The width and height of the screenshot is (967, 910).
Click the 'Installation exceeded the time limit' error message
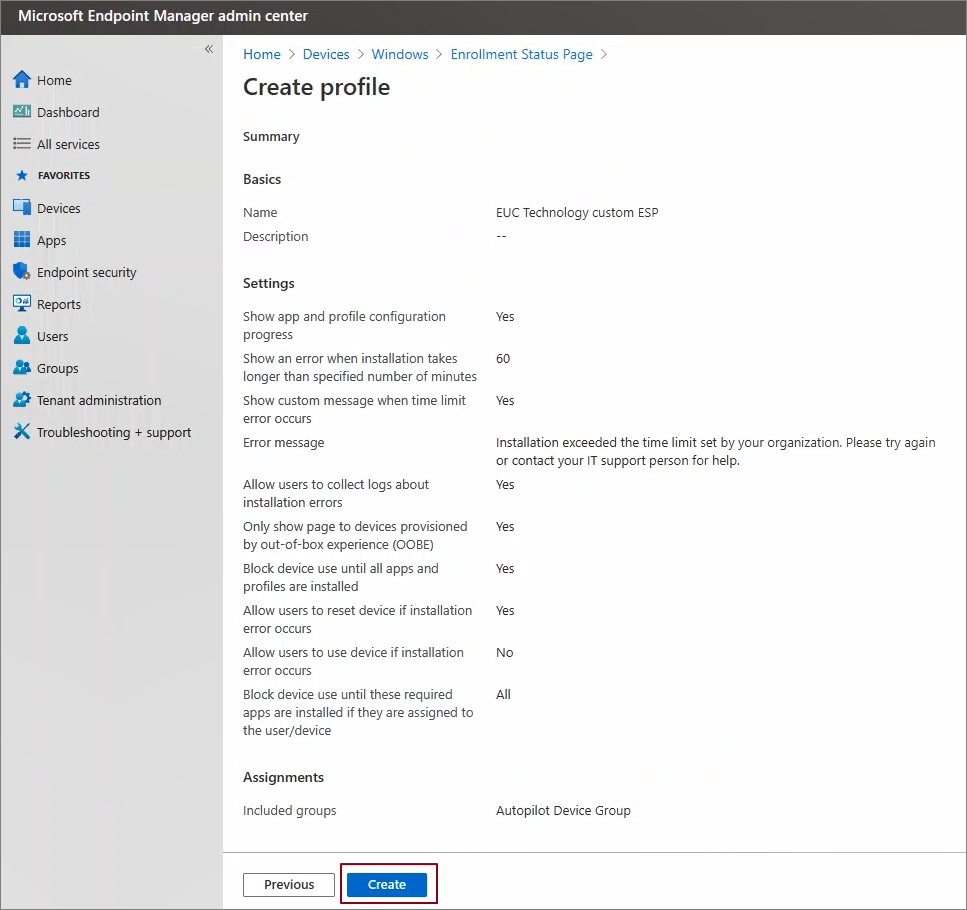coord(715,452)
